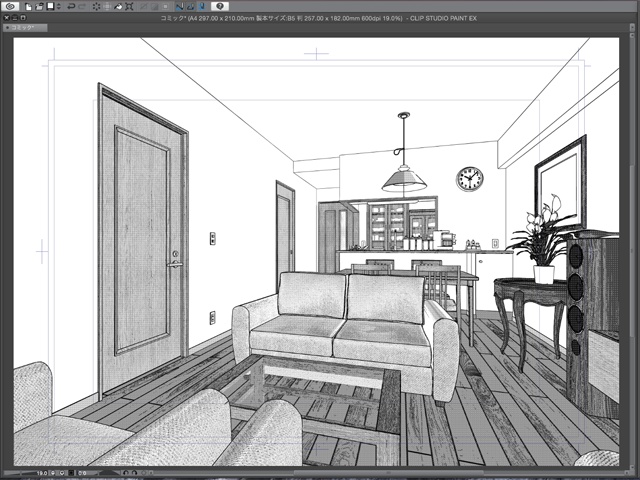The image size is (640, 480).
Task: Fit canvas to screen button
Action: 71,473
